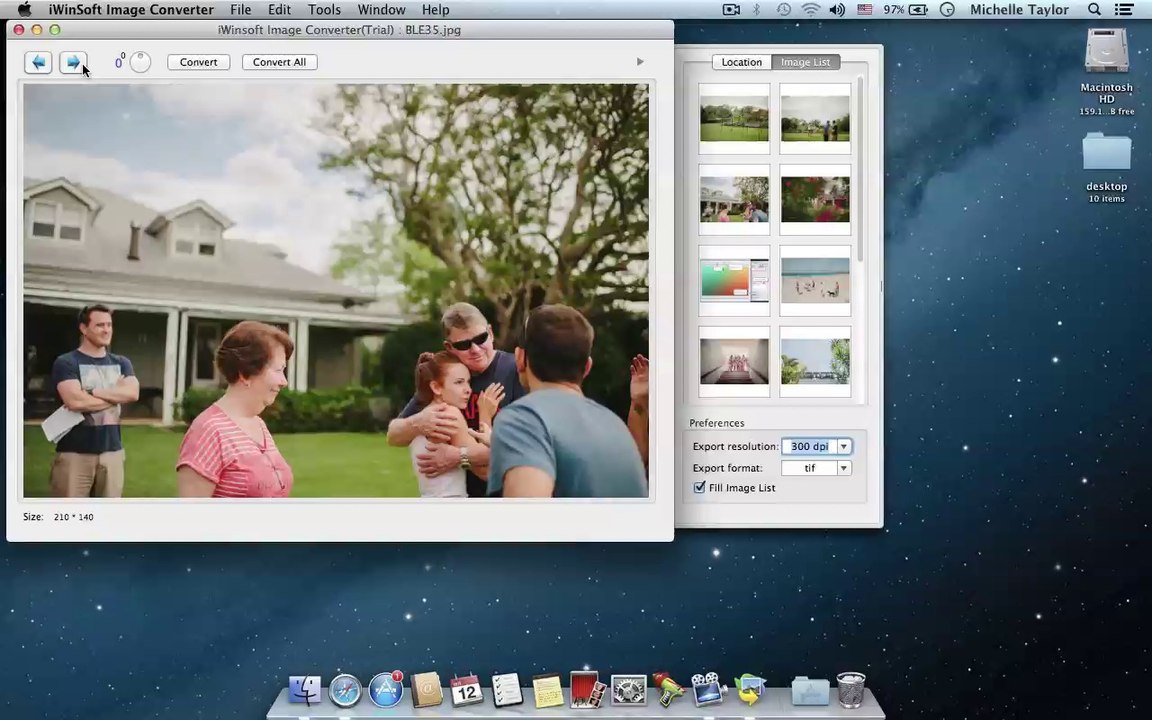Open Photo Booth in the Dock
Screen dimensions: 1152x720
point(588,690)
